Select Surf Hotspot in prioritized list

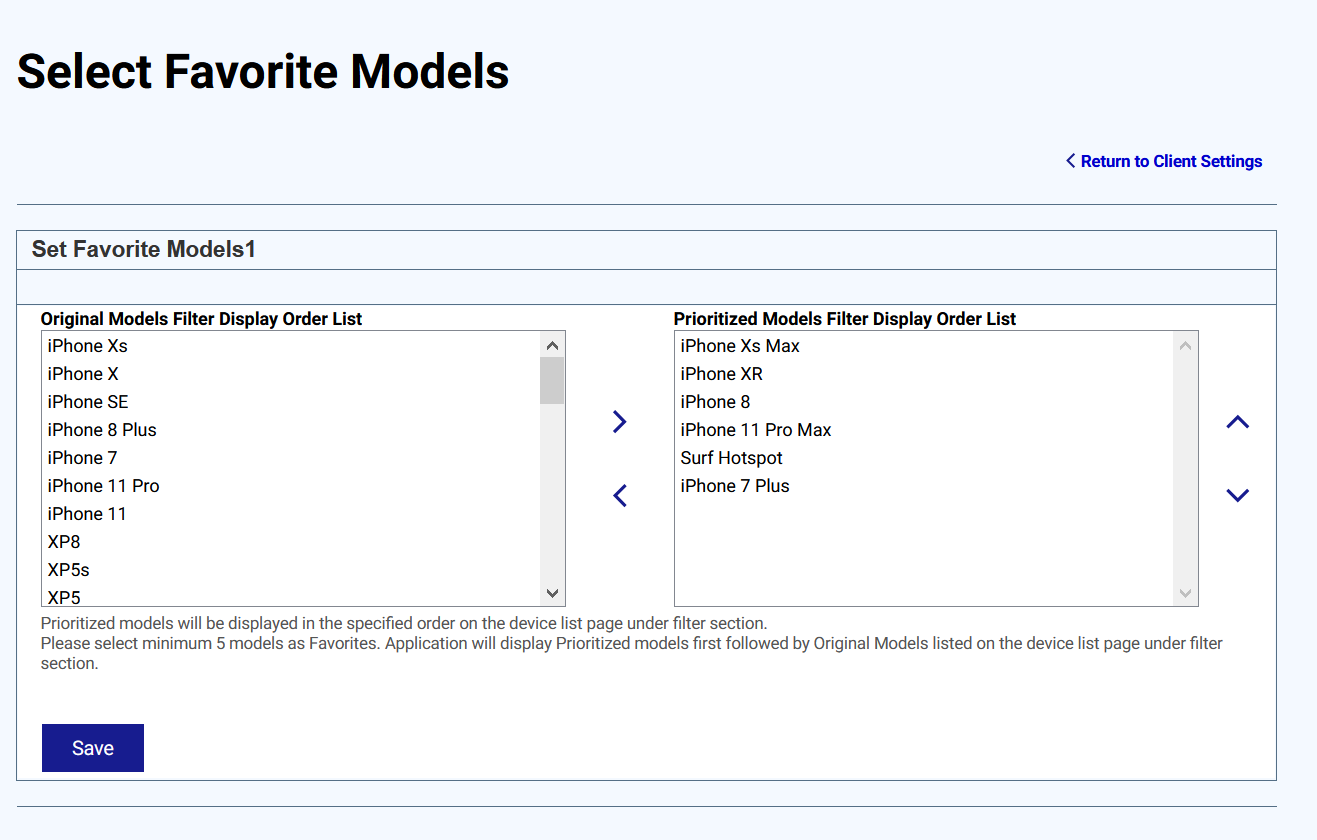click(732, 458)
